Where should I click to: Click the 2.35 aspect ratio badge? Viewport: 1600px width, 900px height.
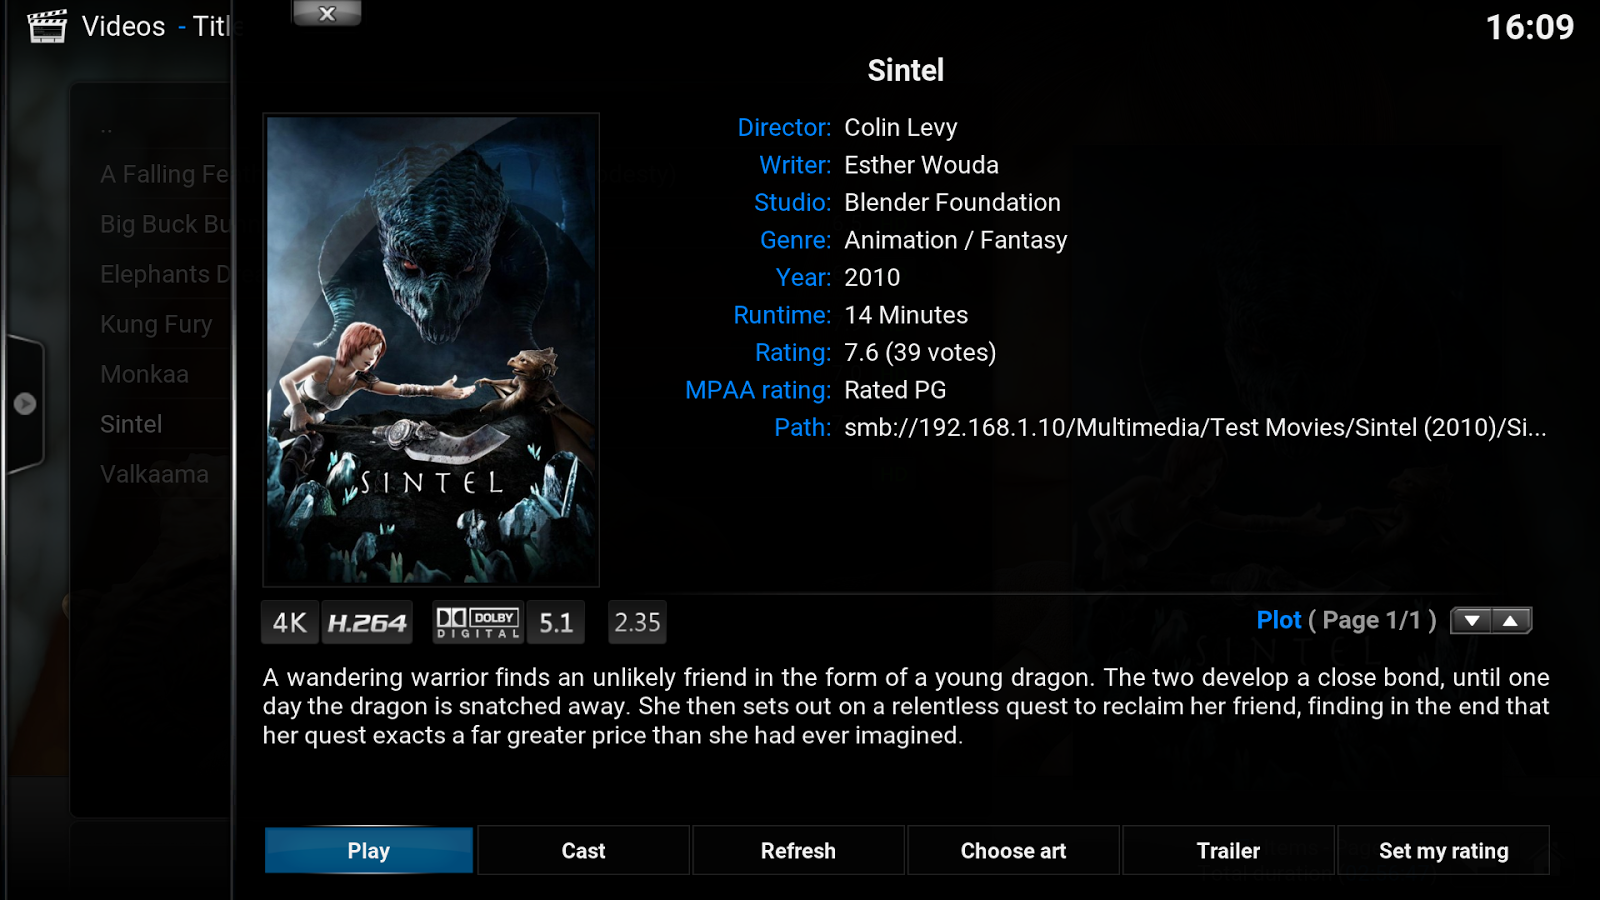coord(637,623)
